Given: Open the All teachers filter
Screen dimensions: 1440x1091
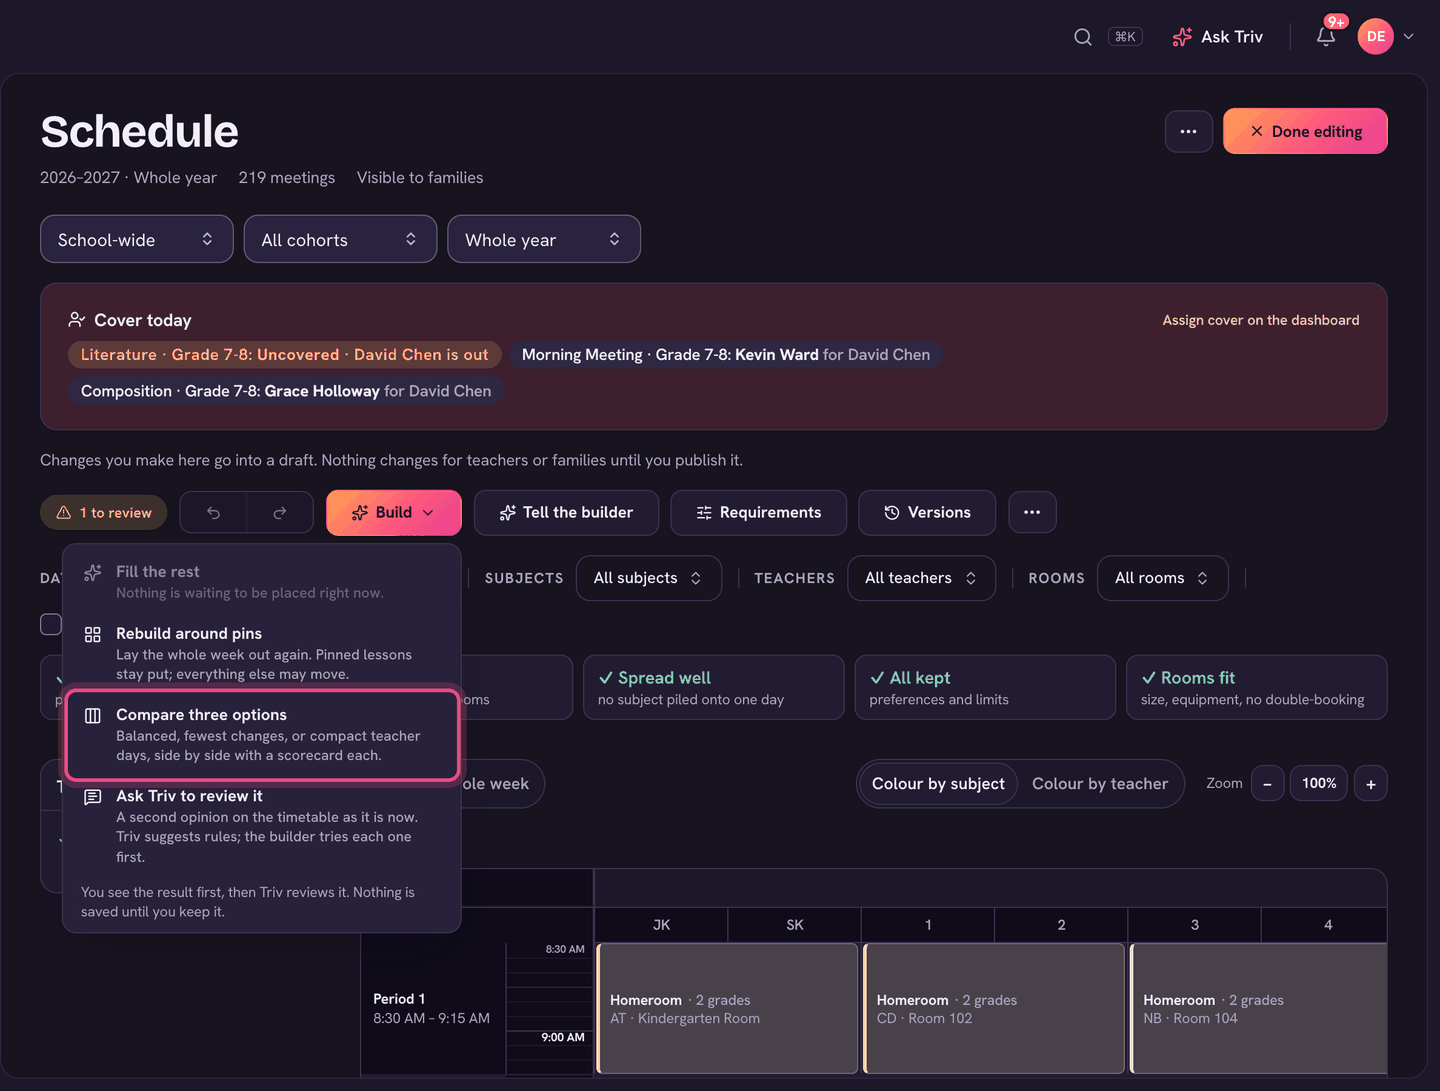Looking at the screenshot, I should [x=921, y=578].
